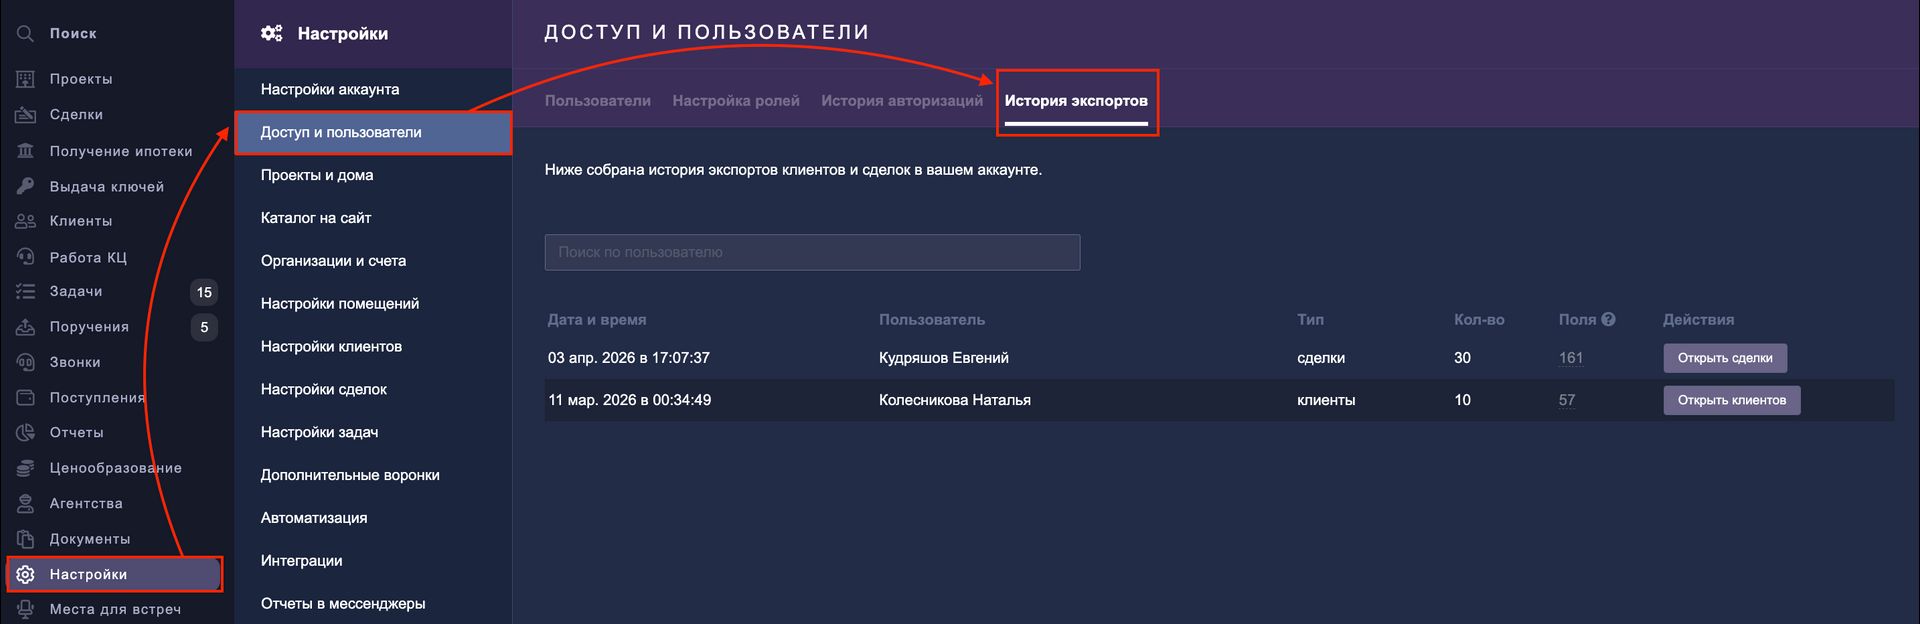The image size is (1920, 624).
Task: Click the Места для встреч icon
Action: [25, 609]
